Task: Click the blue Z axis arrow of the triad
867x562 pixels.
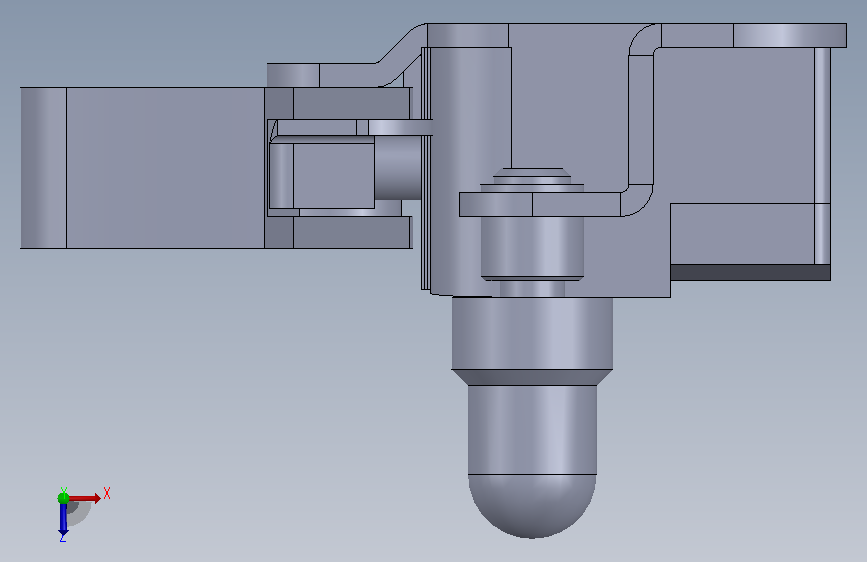Action: pos(63,519)
